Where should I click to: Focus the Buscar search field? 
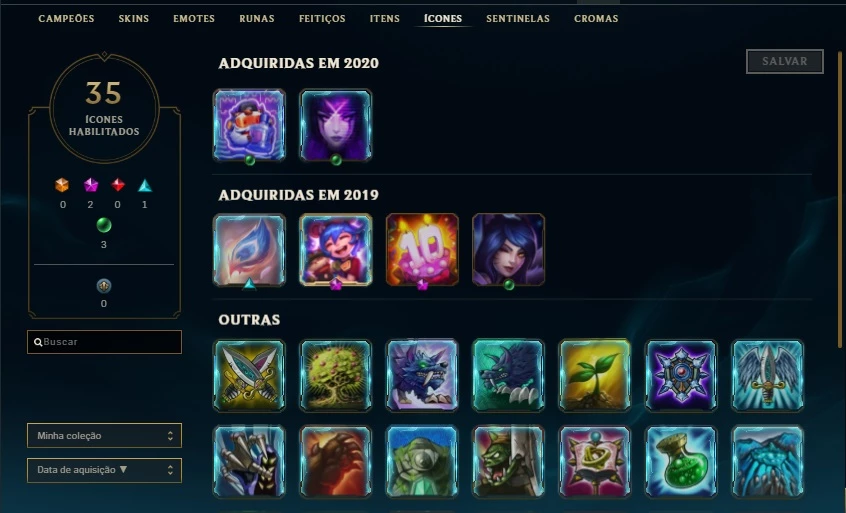point(104,342)
